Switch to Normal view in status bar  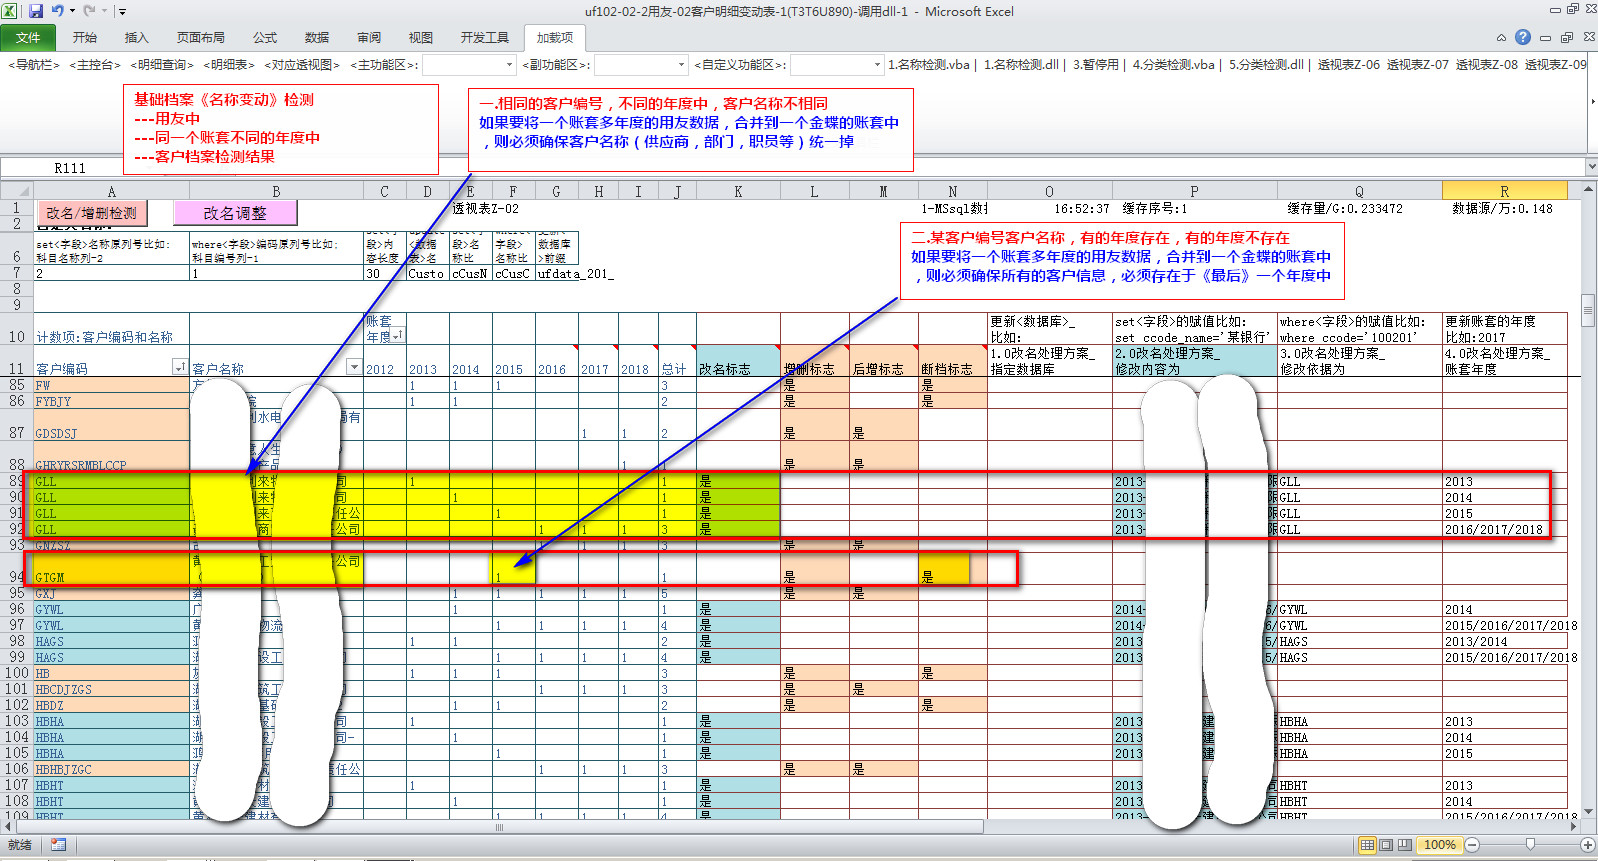1367,845
